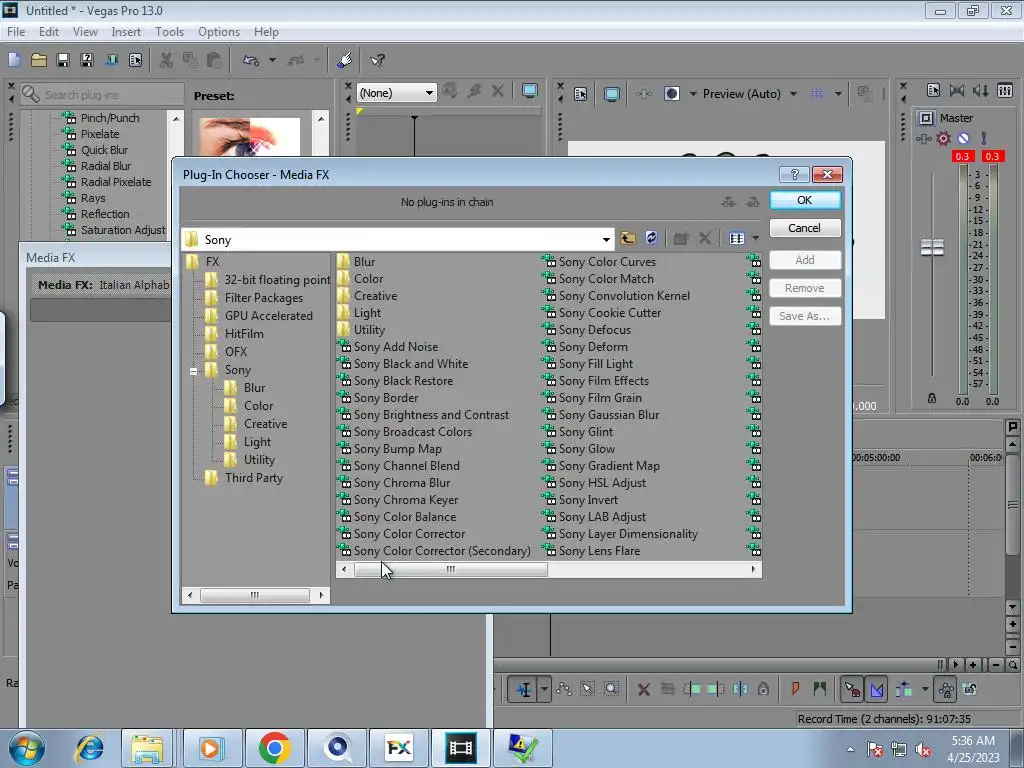
Task: Click the Dim output speaker icon
Action: click(x=980, y=90)
